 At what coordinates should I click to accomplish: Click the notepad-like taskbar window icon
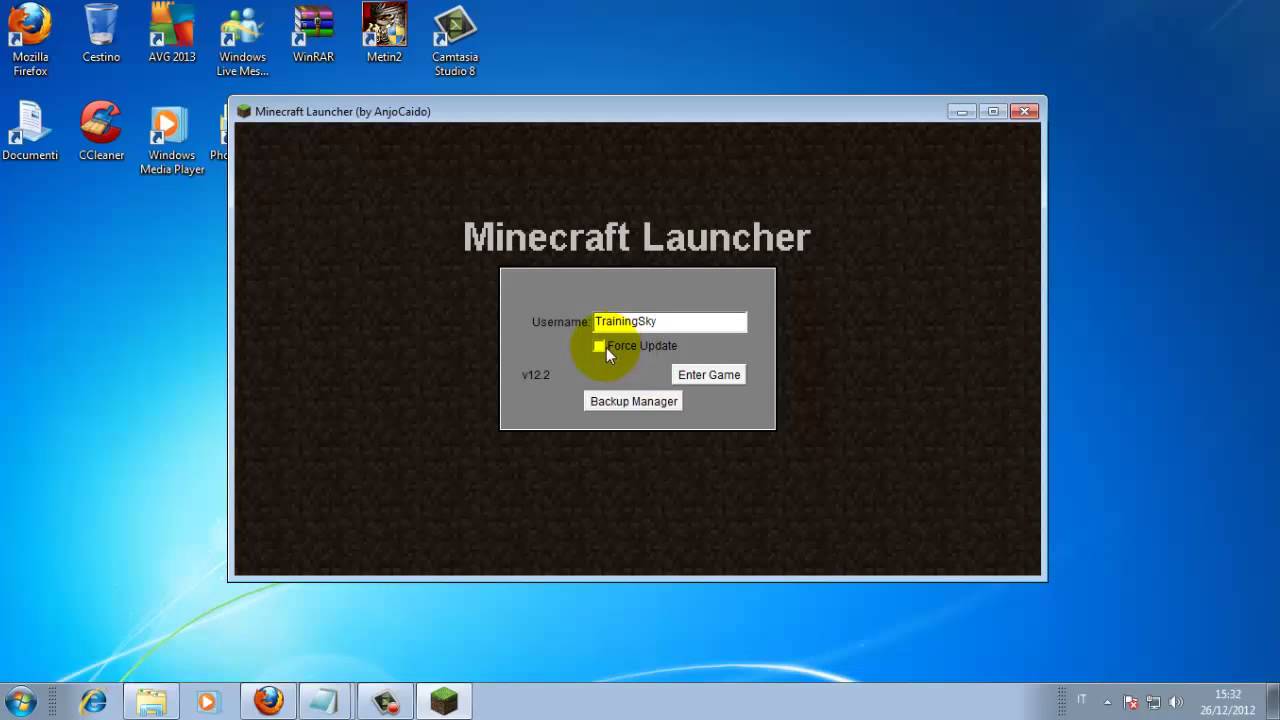point(325,701)
